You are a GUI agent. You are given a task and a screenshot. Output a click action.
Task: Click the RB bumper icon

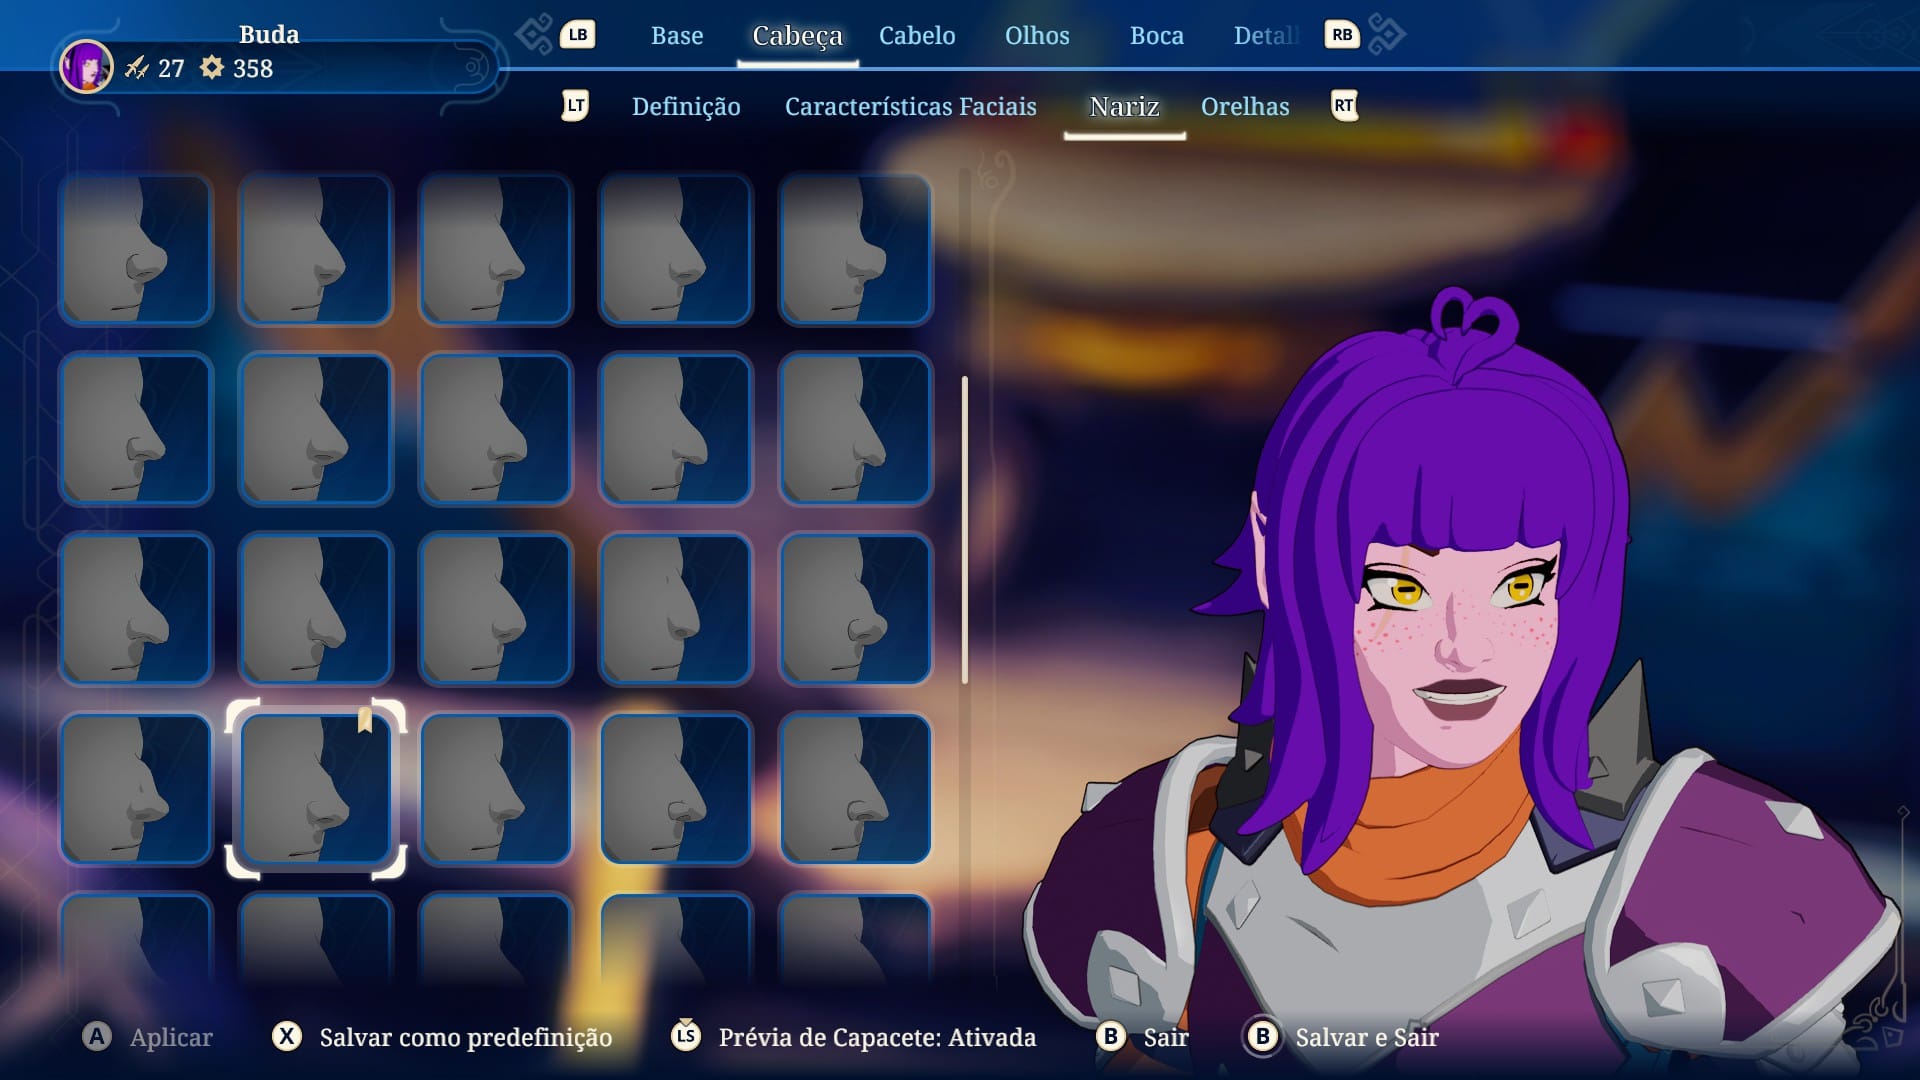click(1342, 35)
